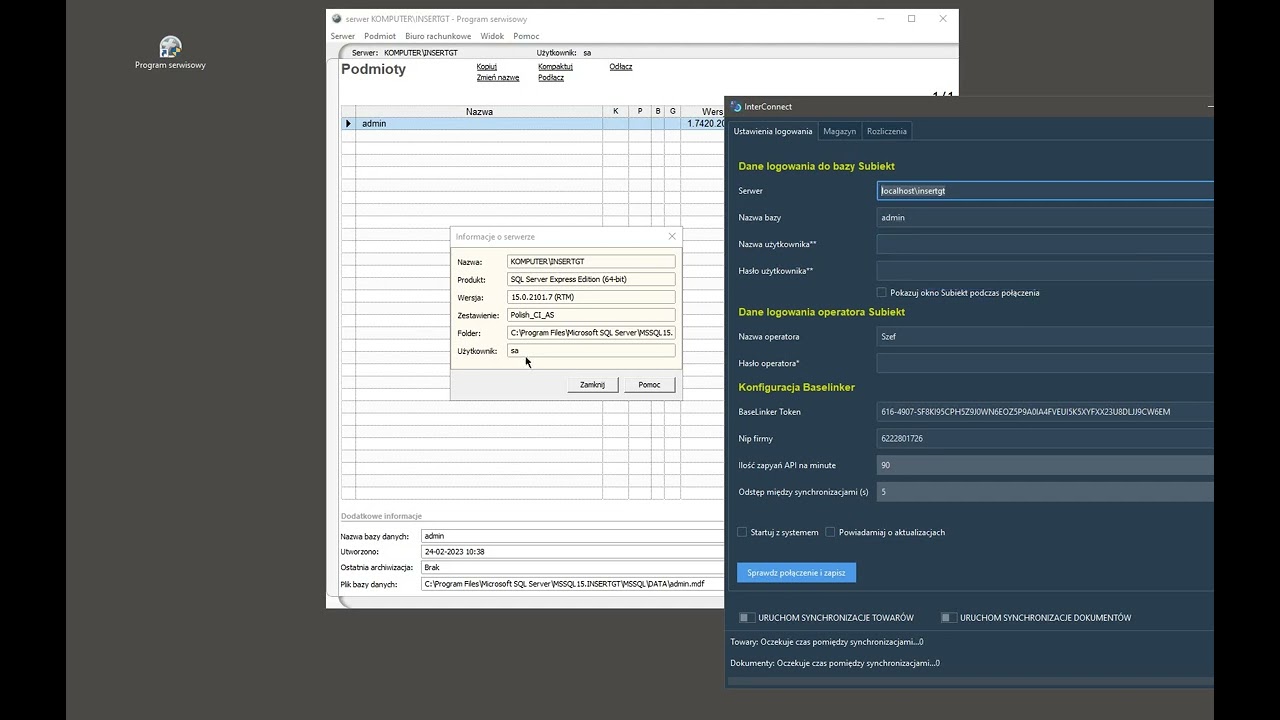
Task: Open the Biuro rachunkowe menu
Action: click(438, 36)
